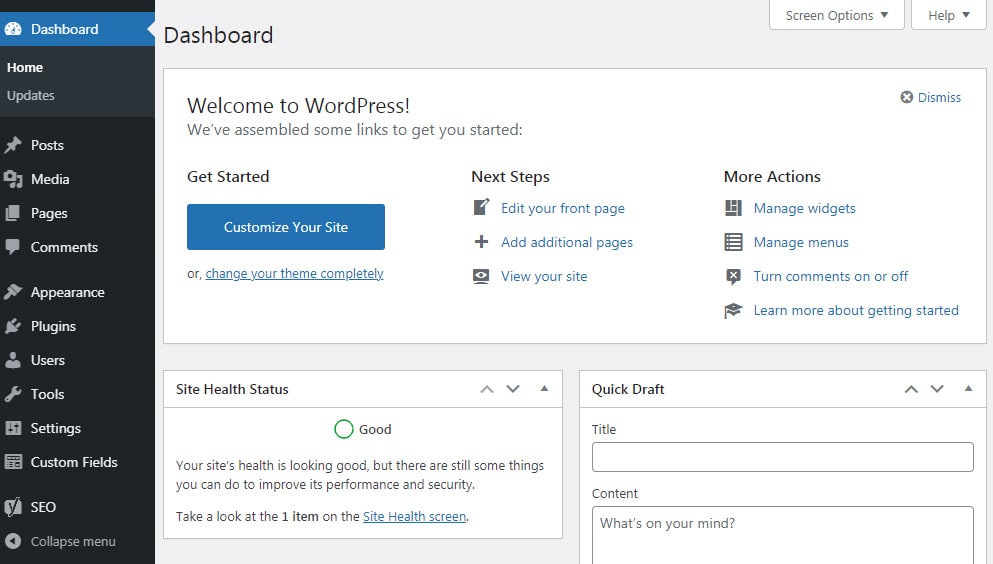Viewport: 993px width, 564px height.
Task: Click the comments on/off icon
Action: [x=733, y=277]
